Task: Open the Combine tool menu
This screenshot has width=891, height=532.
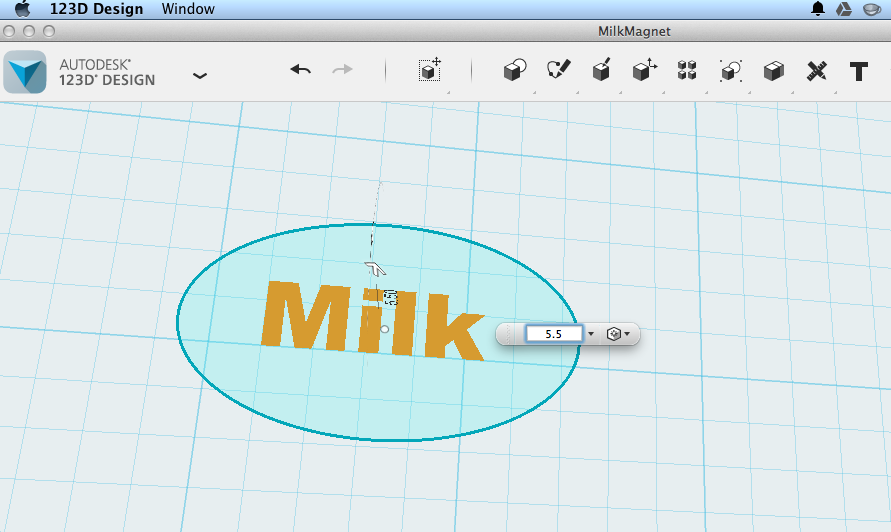Action: pos(773,71)
